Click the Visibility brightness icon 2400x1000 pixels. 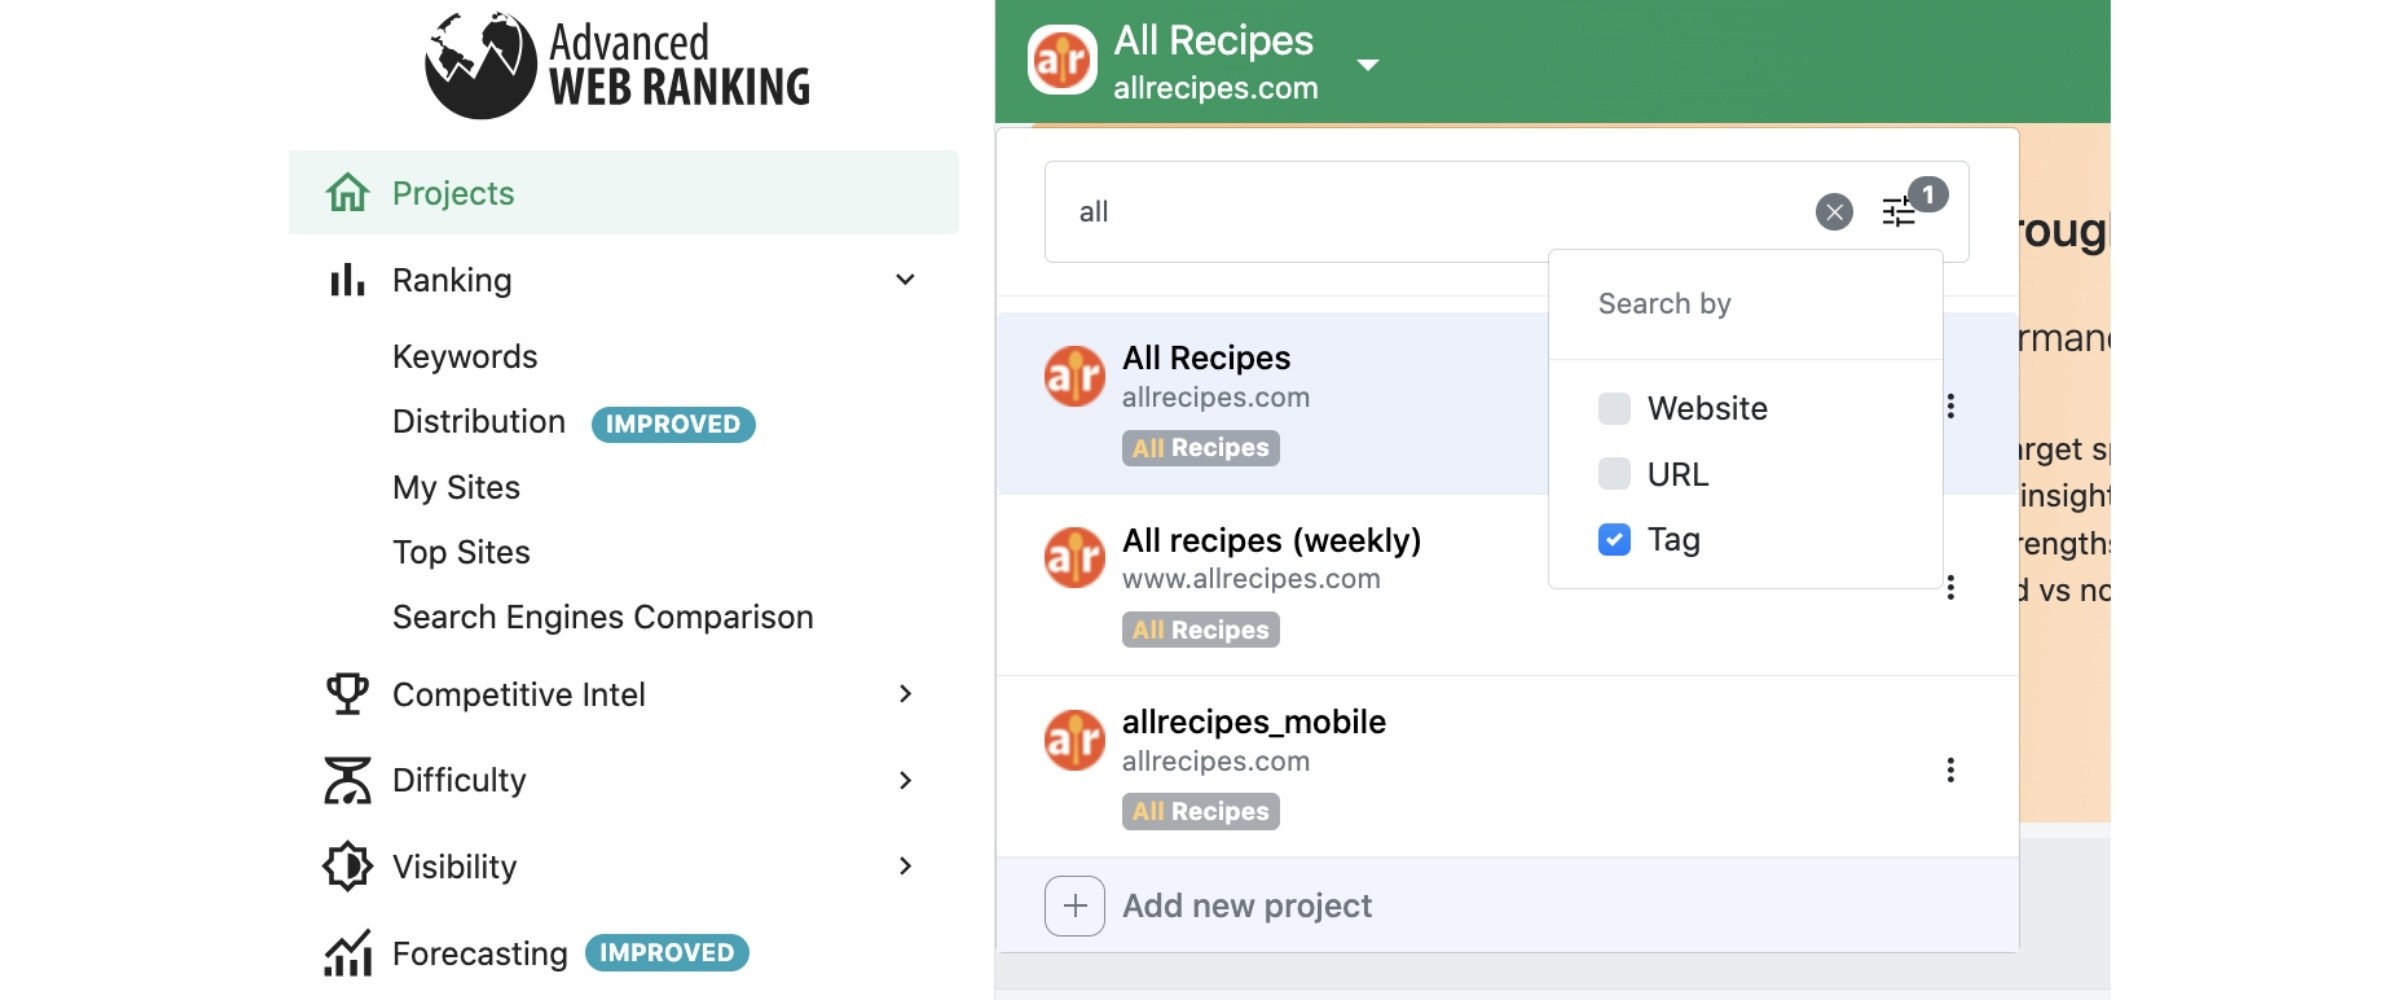(347, 866)
